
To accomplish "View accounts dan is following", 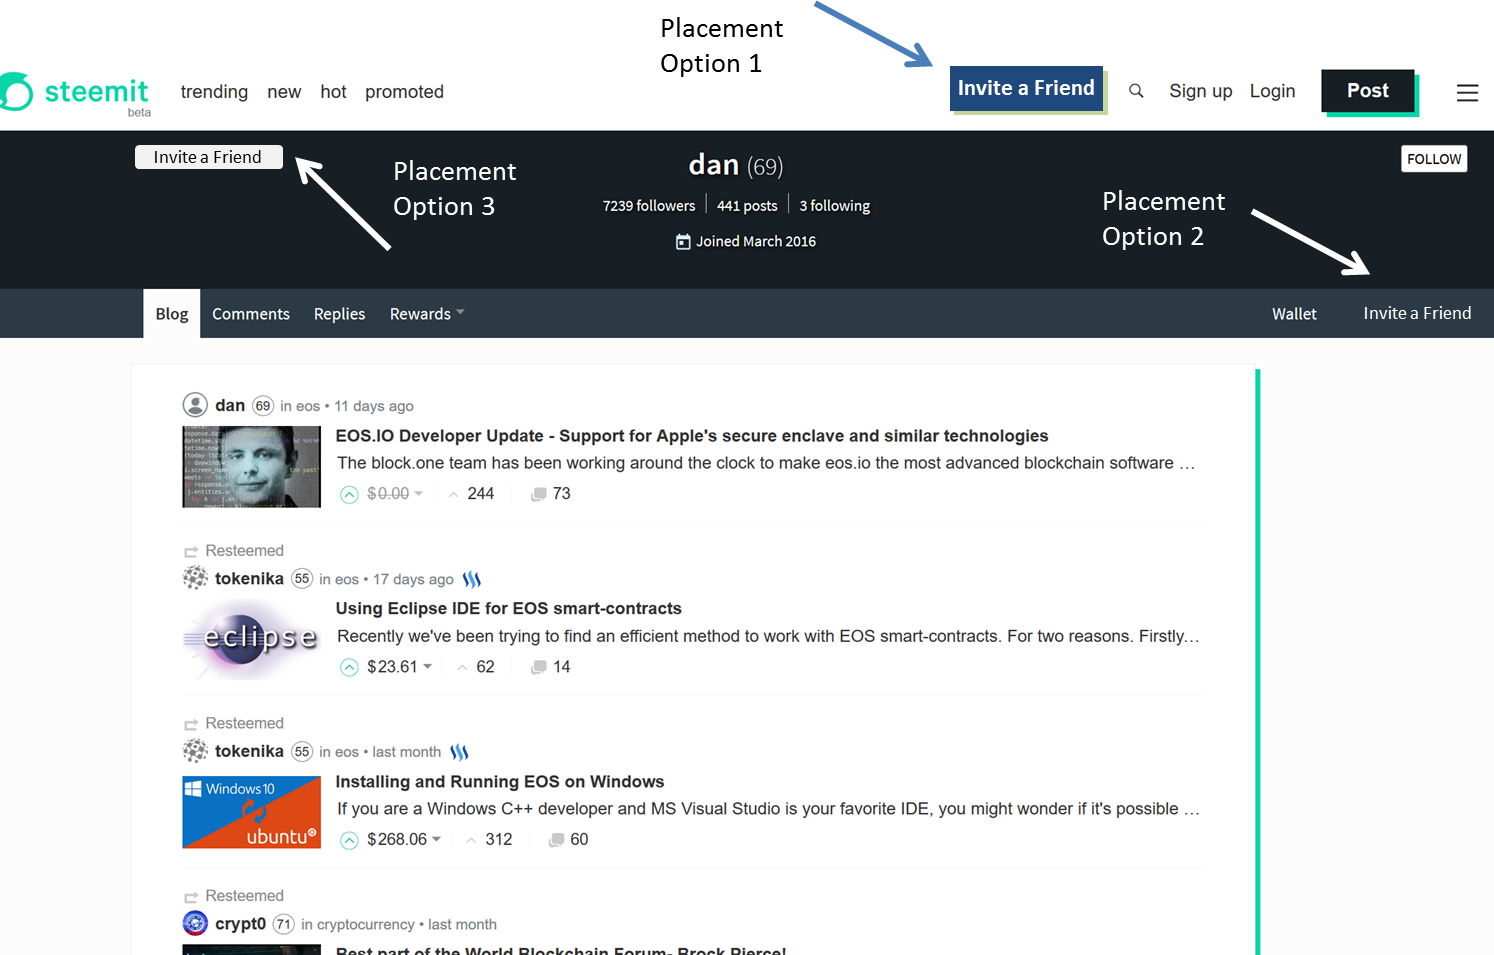I will (x=834, y=206).
